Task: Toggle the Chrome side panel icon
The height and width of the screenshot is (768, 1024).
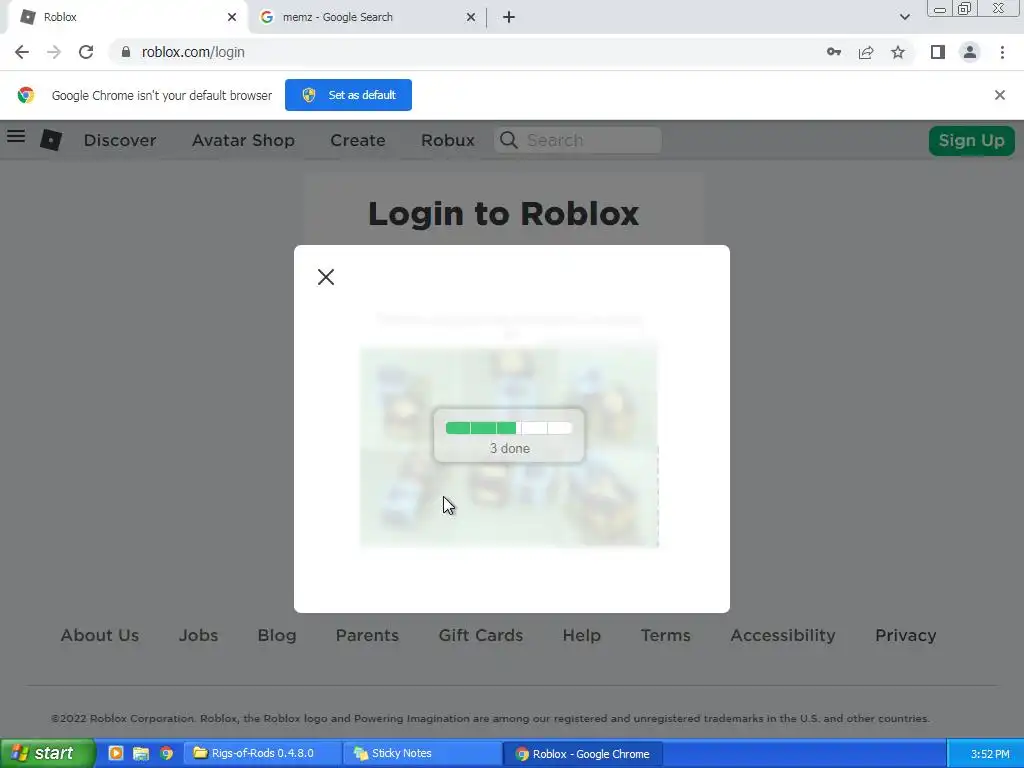Action: click(938, 52)
